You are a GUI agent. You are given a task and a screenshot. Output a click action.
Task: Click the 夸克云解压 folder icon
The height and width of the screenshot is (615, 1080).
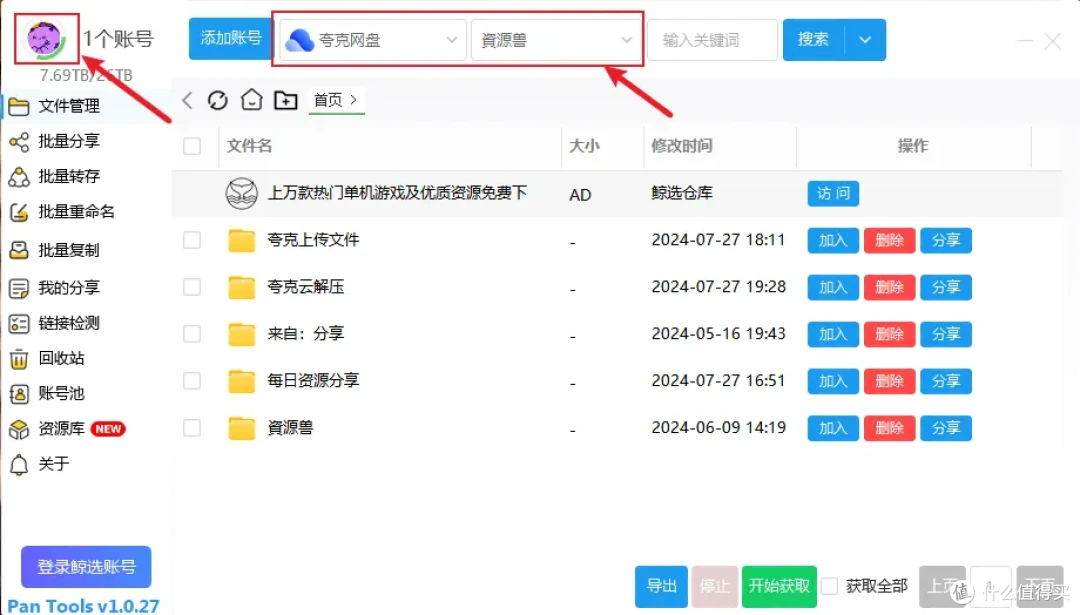coord(242,287)
